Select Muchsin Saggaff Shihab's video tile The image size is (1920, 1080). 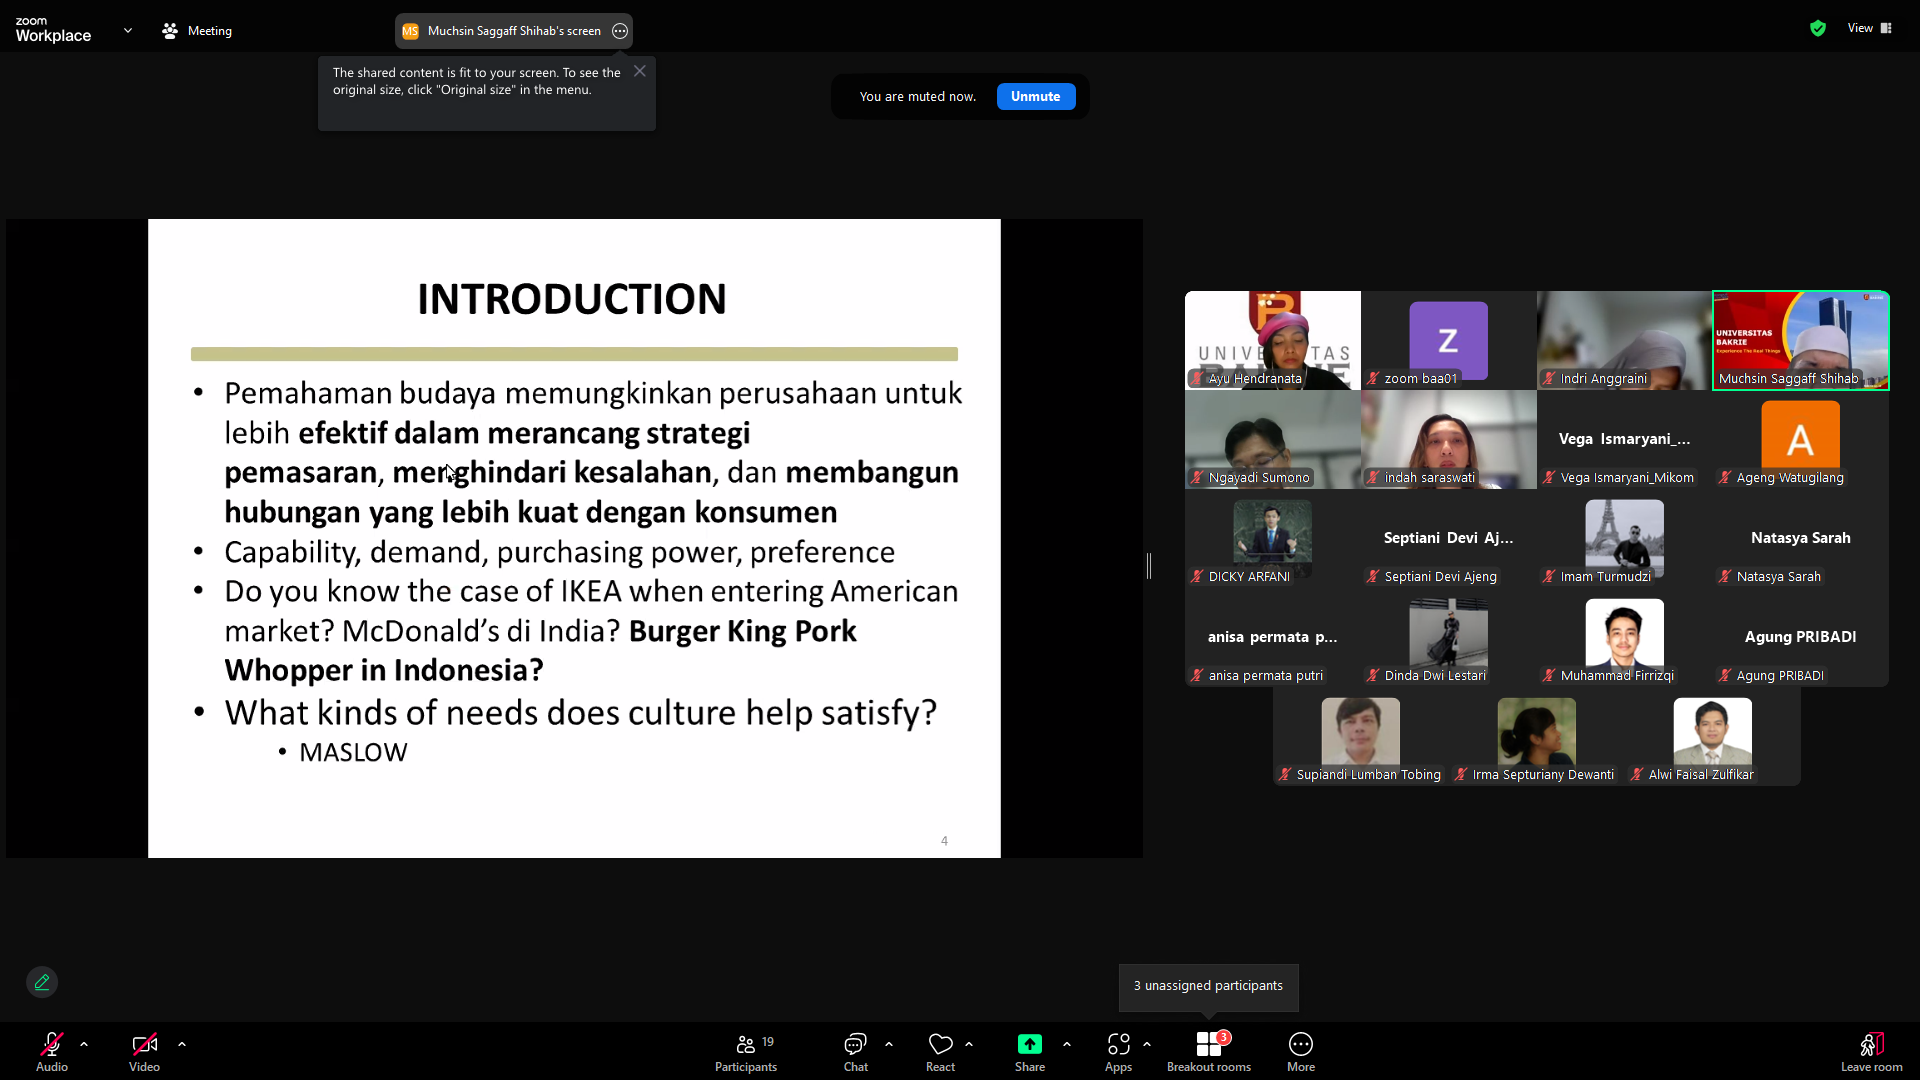point(1801,340)
